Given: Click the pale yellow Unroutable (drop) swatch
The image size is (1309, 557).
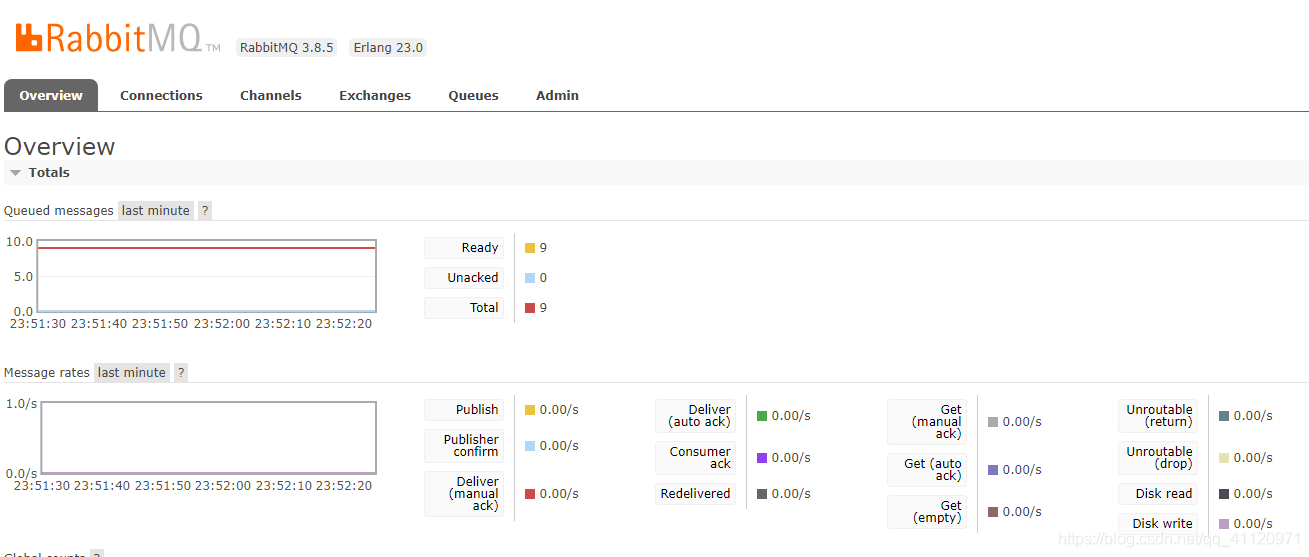Looking at the screenshot, I should (x=1224, y=458).
